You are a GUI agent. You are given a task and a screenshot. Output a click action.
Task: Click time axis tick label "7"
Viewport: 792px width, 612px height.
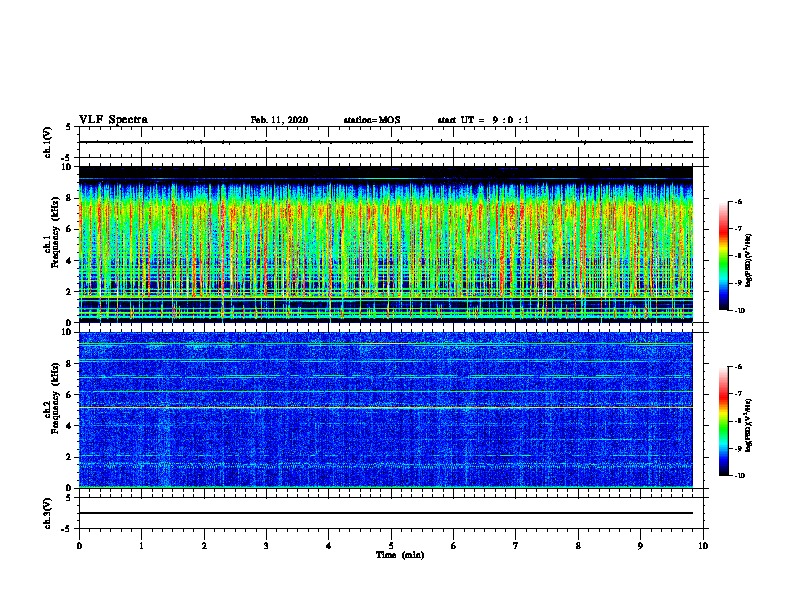(516, 546)
